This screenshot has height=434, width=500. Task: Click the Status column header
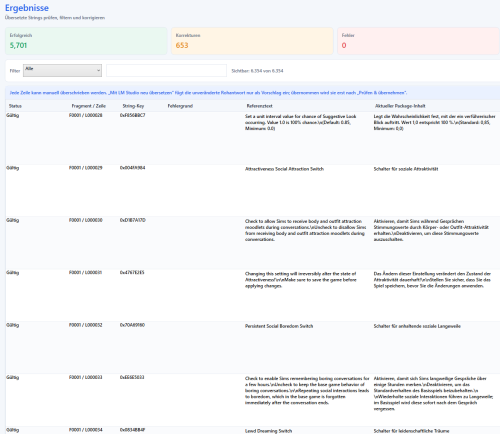pyautogui.click(x=15, y=106)
